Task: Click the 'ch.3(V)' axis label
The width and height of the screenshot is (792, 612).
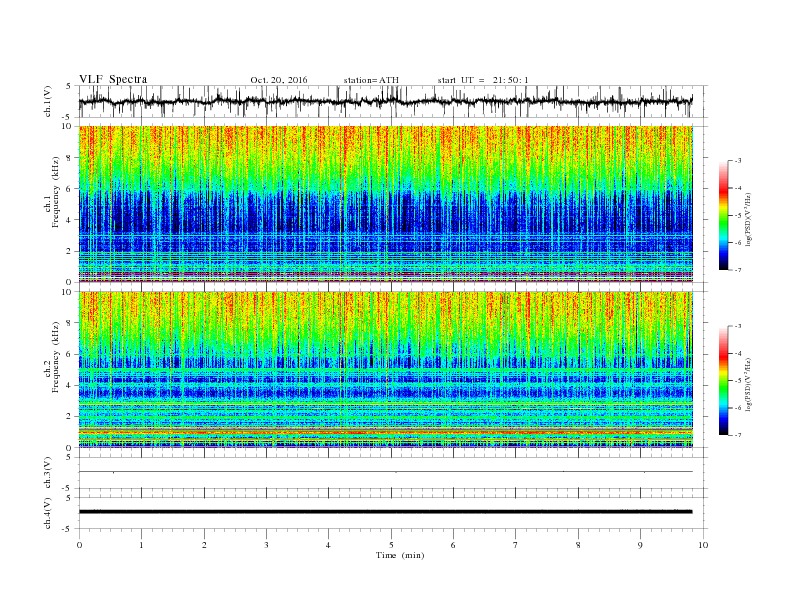Action: [48, 473]
